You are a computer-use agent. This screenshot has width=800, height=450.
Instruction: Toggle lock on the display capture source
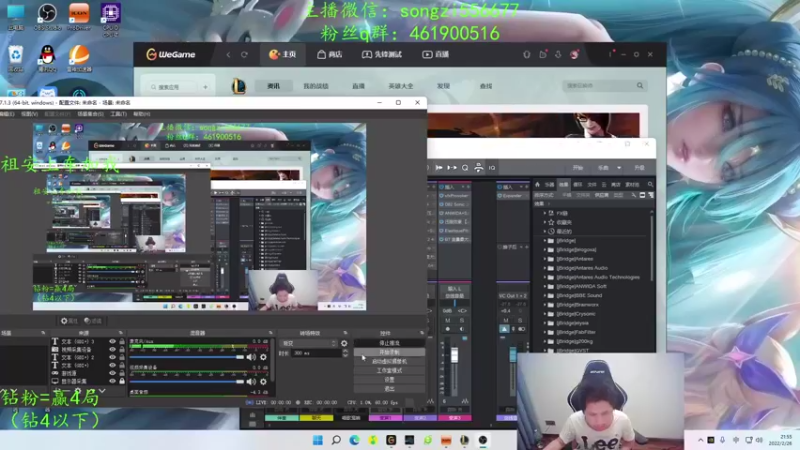tap(122, 381)
